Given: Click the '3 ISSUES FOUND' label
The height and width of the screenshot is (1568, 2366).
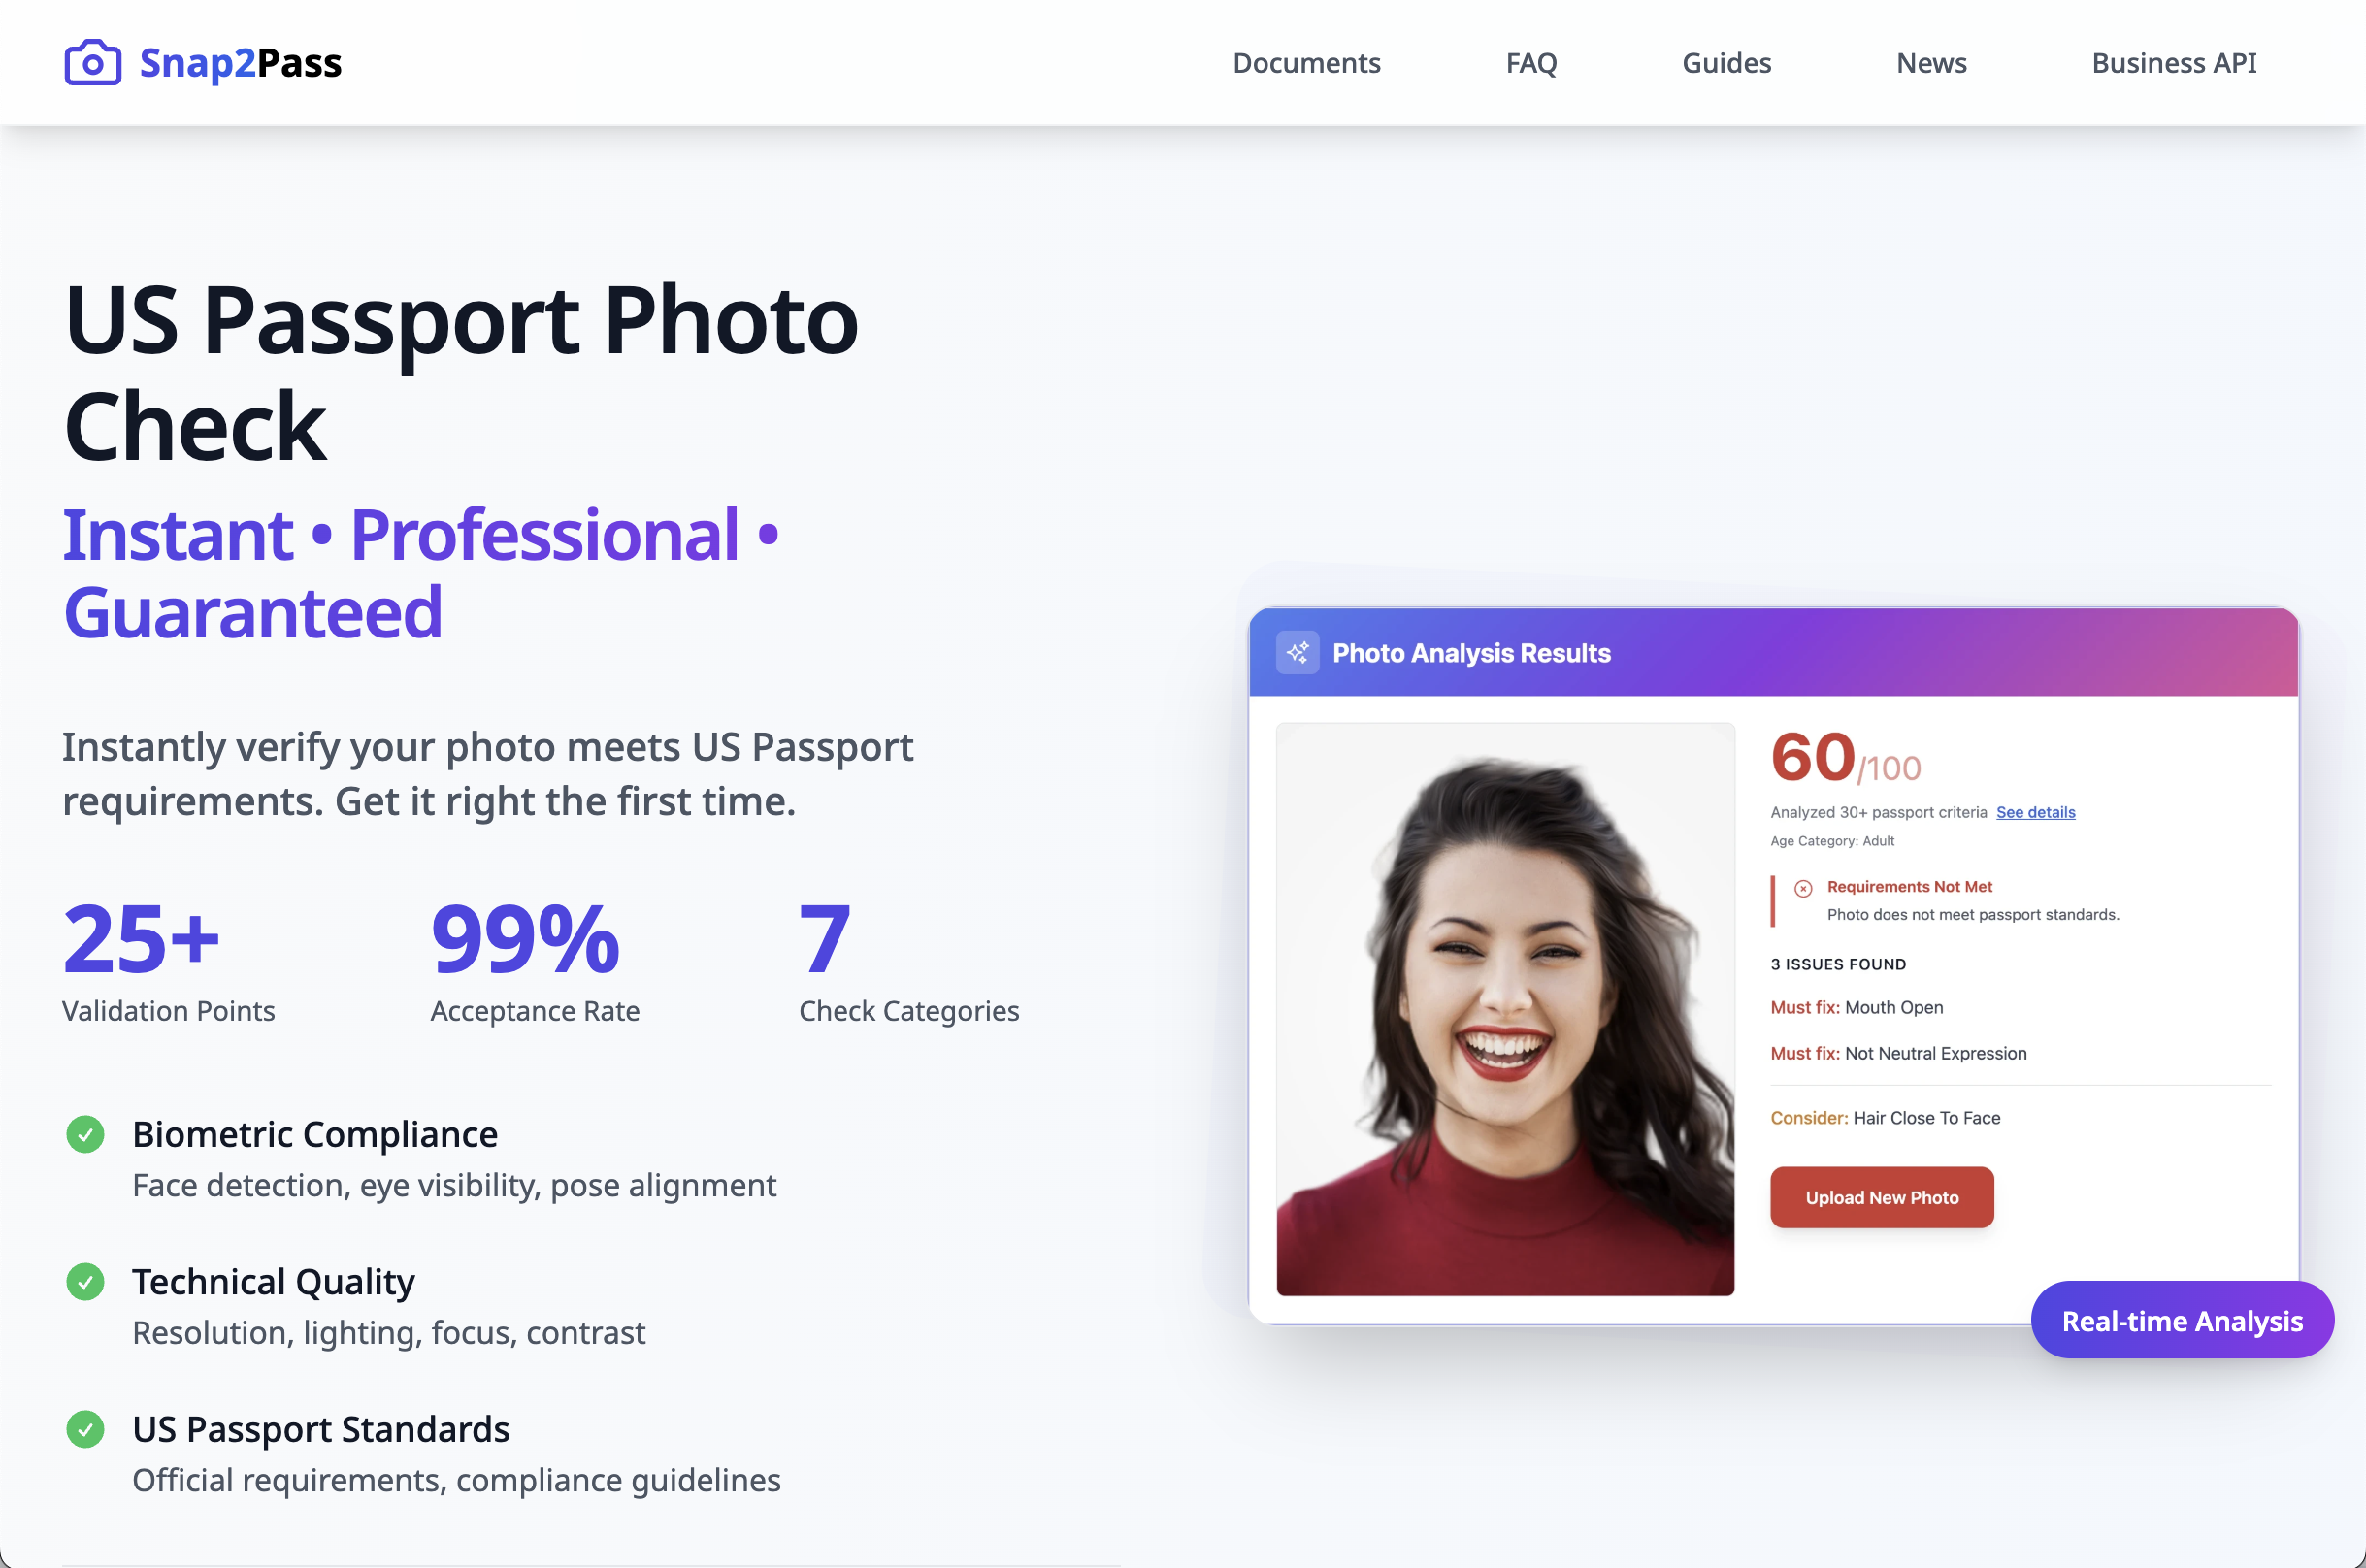Looking at the screenshot, I should (x=1838, y=964).
